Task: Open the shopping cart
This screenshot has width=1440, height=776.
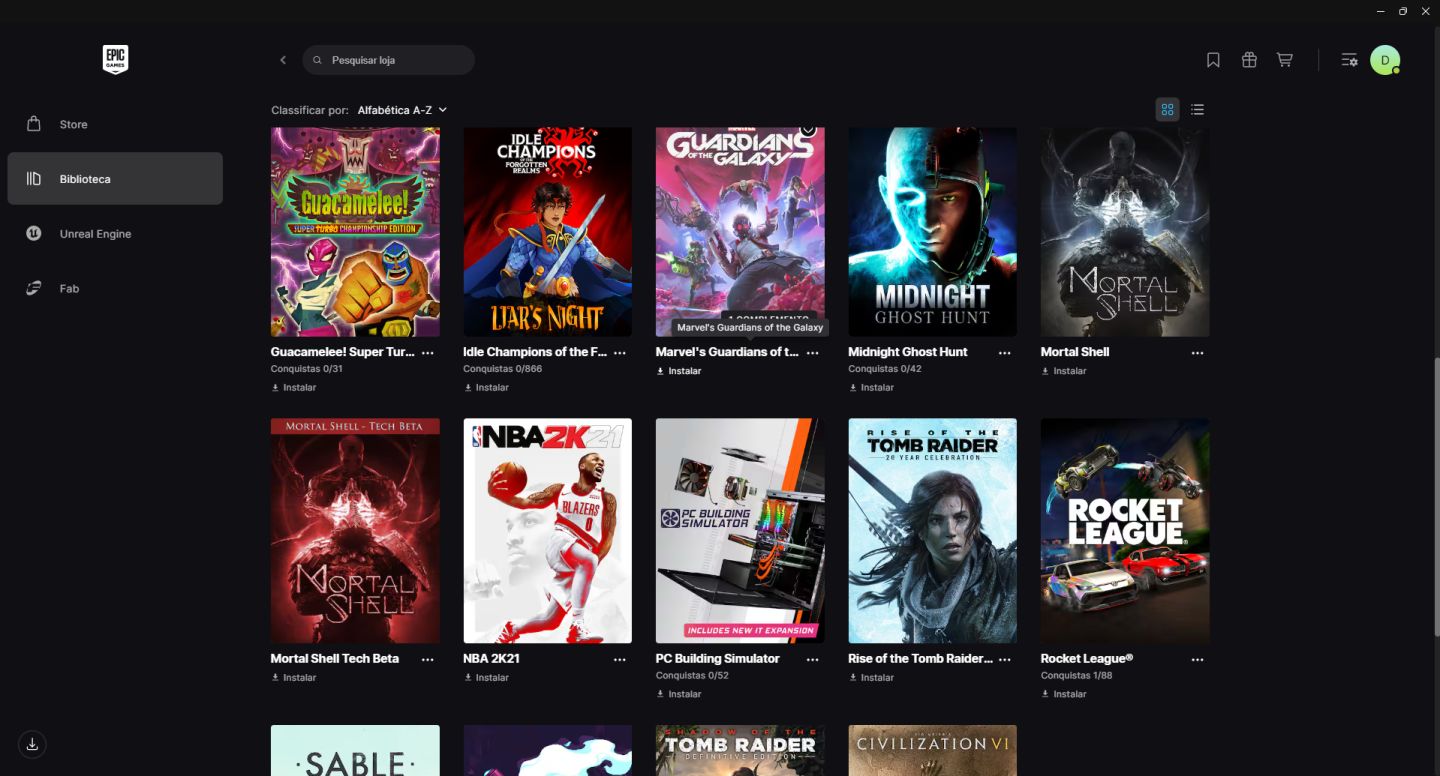Action: 1285,60
